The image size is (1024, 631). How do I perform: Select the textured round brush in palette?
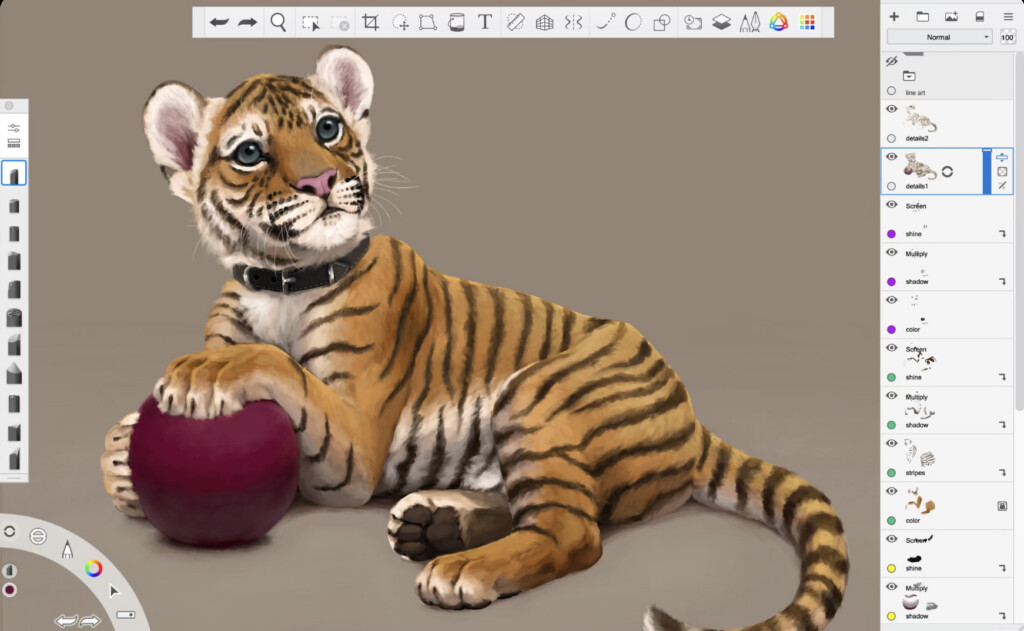14,318
